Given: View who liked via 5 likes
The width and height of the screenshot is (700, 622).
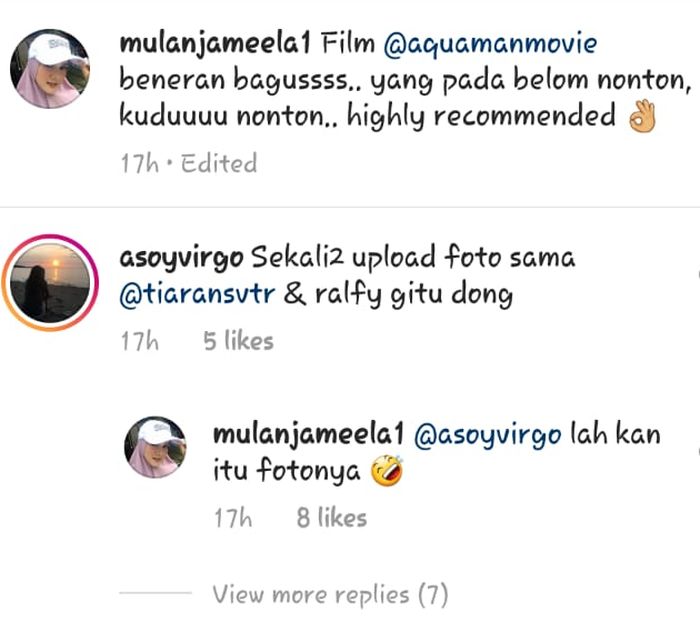Looking at the screenshot, I should (238, 341).
